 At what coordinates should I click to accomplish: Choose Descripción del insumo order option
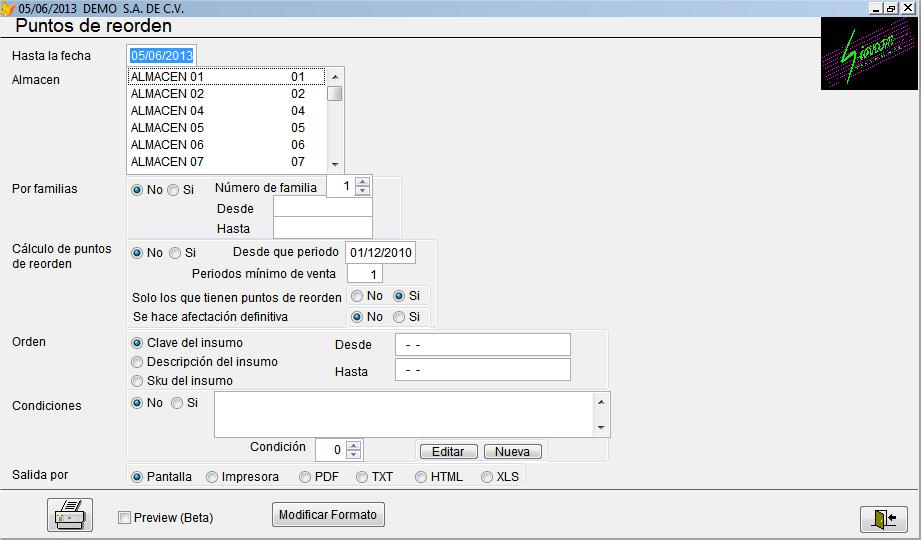coord(138,362)
